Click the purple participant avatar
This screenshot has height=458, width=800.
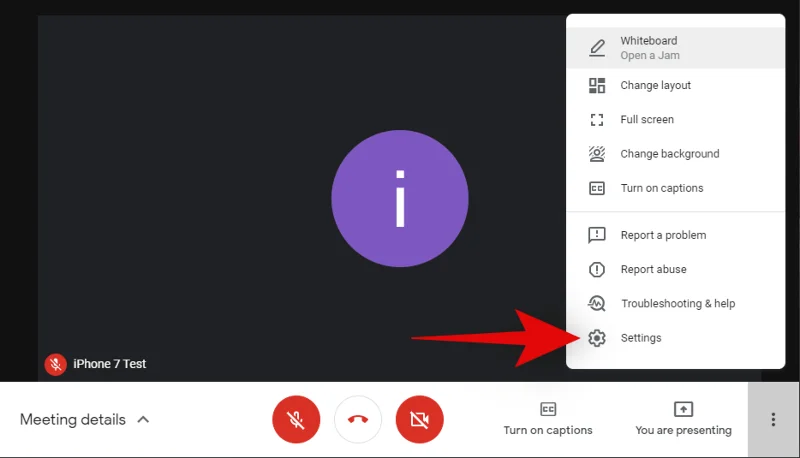pos(400,198)
